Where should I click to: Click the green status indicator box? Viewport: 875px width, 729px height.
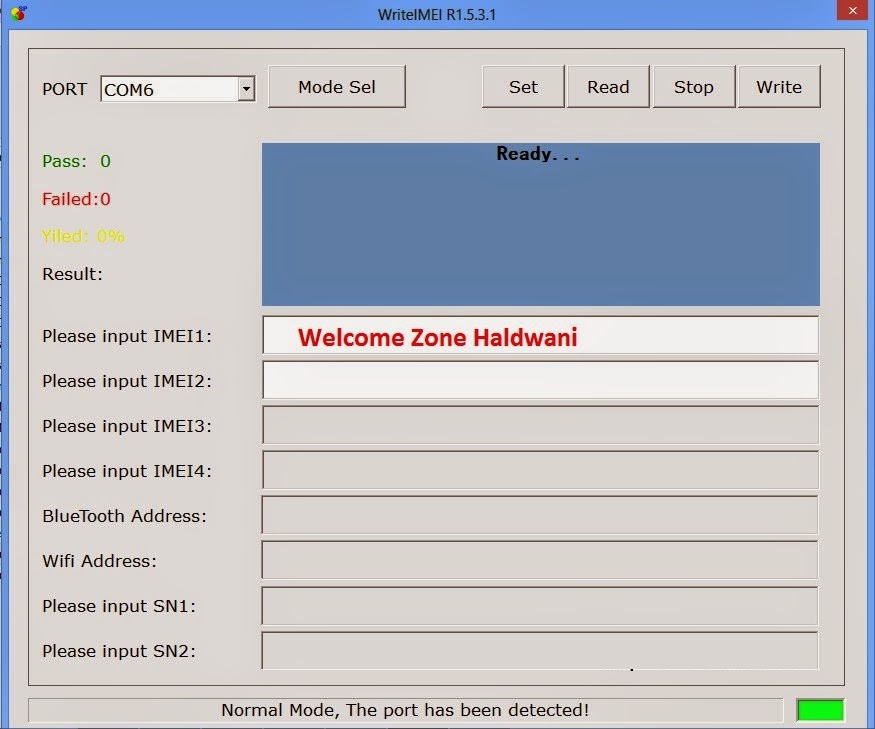click(820, 710)
